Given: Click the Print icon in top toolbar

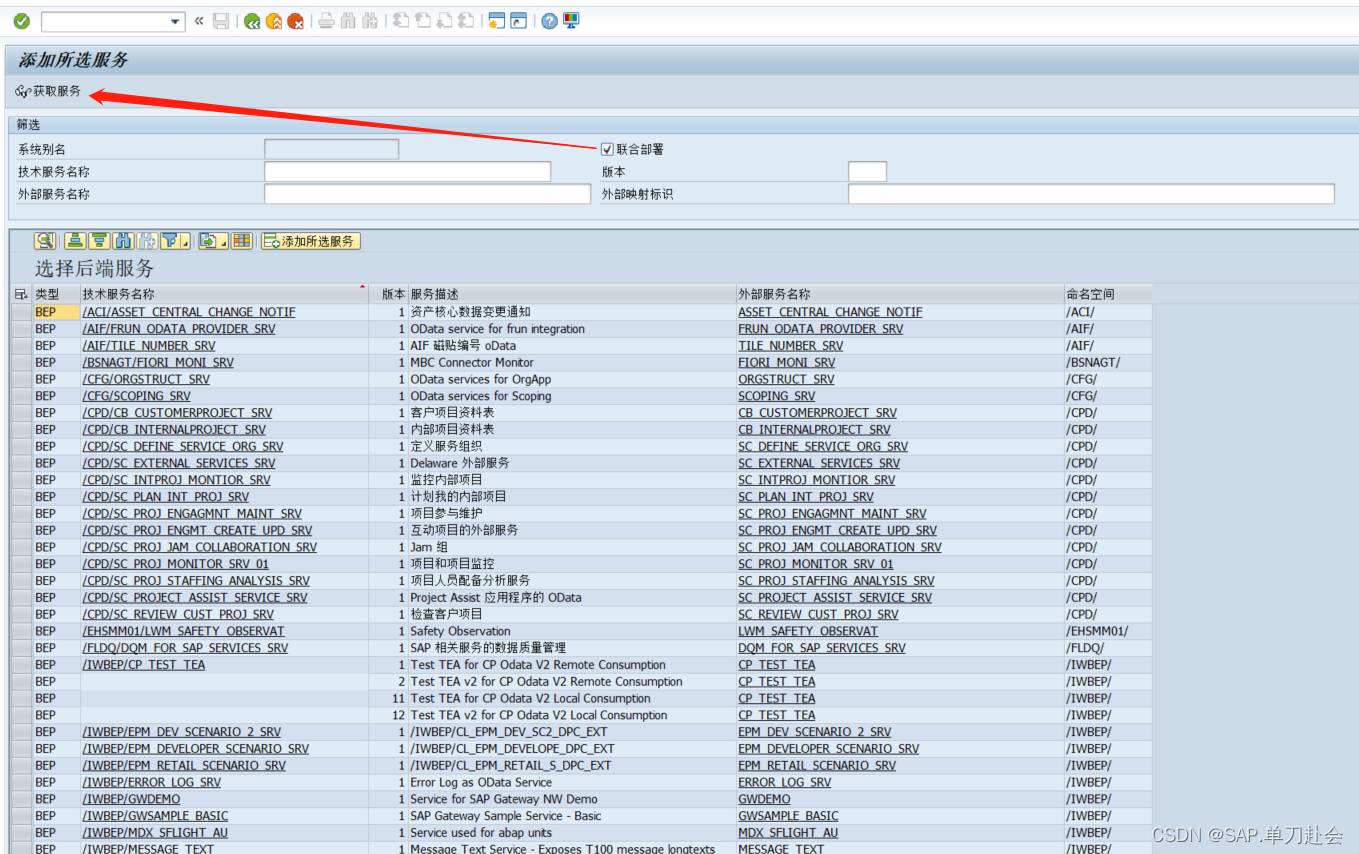Looking at the screenshot, I should click(x=326, y=21).
